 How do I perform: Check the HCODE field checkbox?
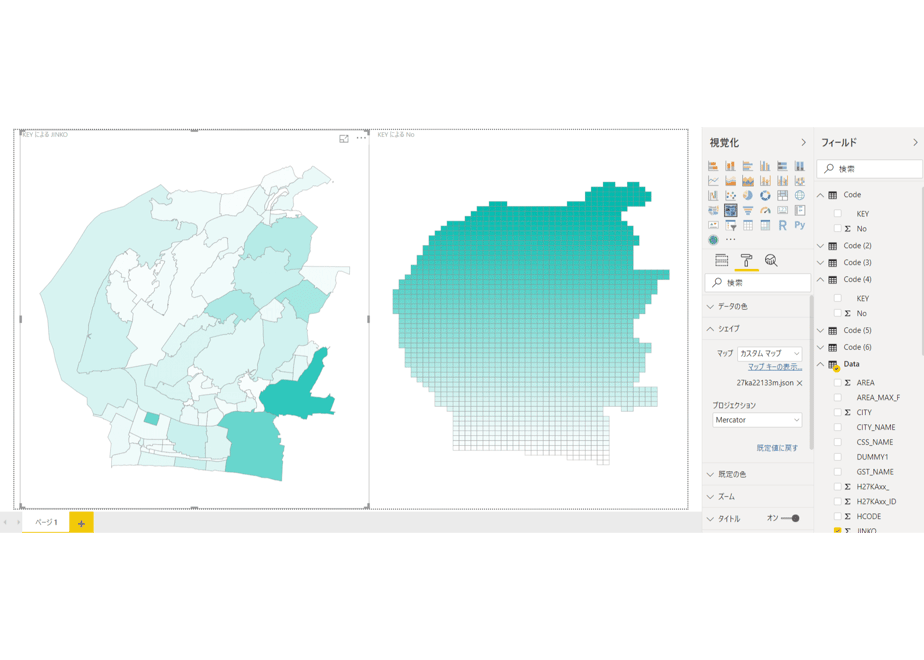[837, 516]
